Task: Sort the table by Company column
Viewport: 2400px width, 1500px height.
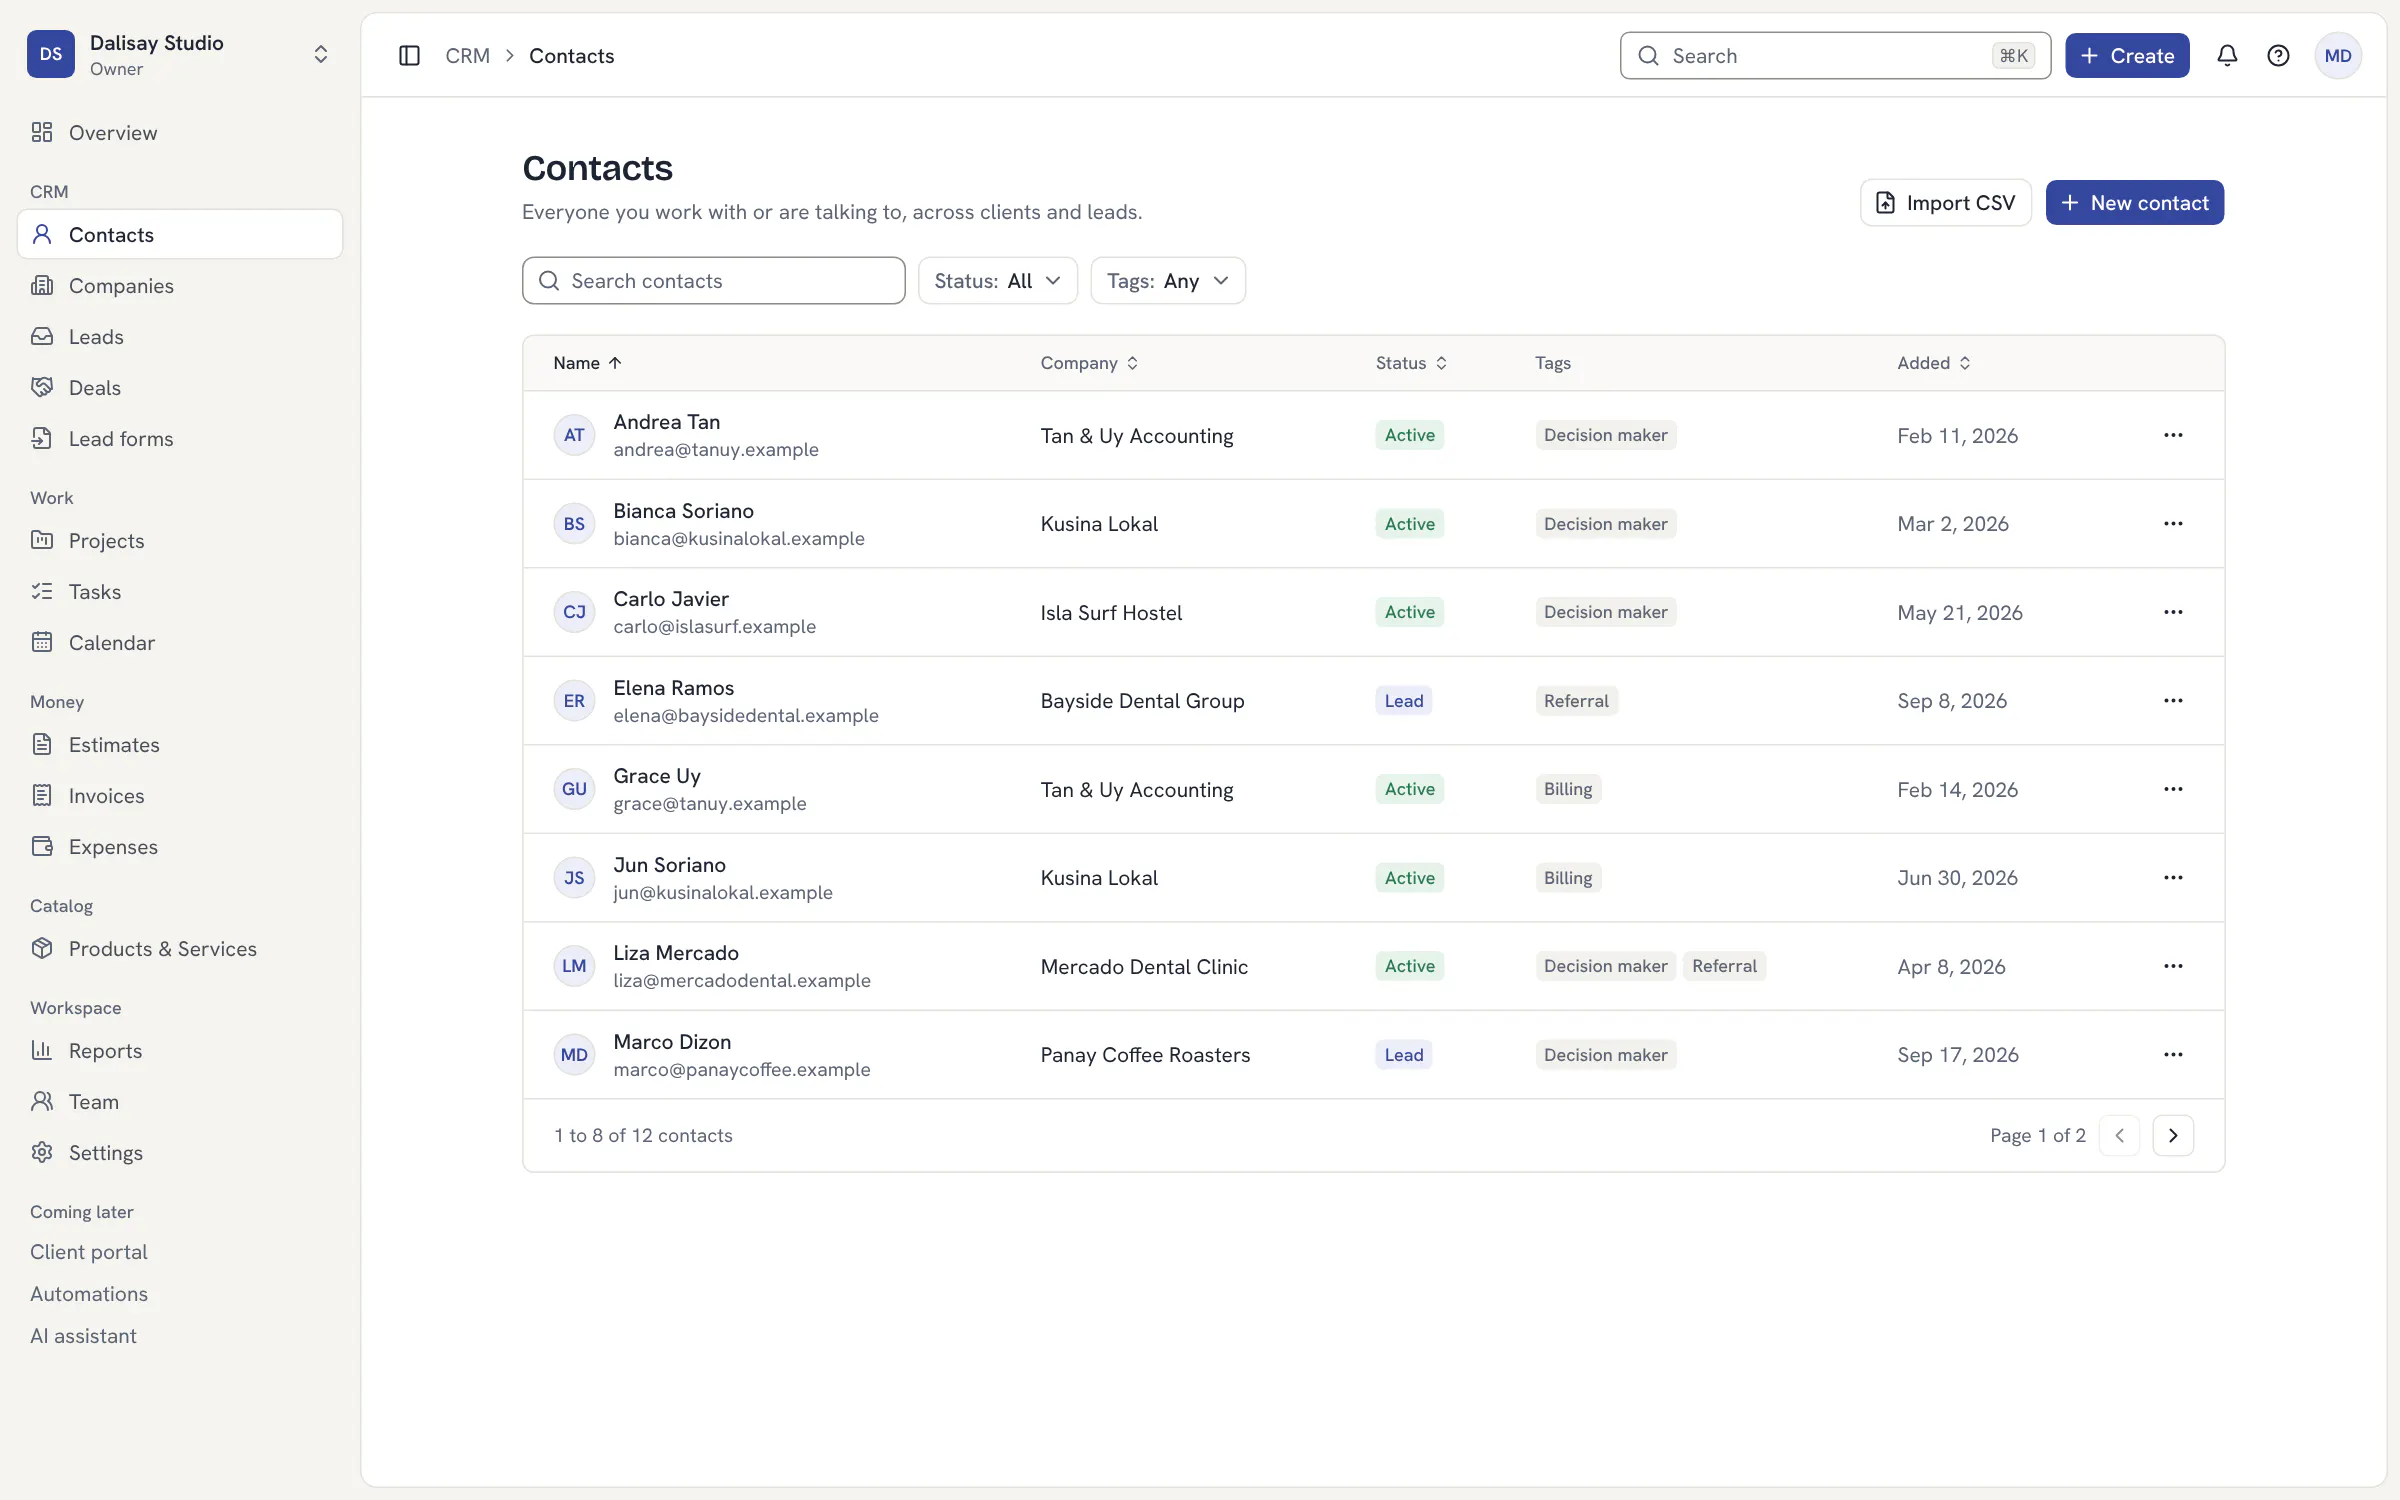Action: 1089,363
